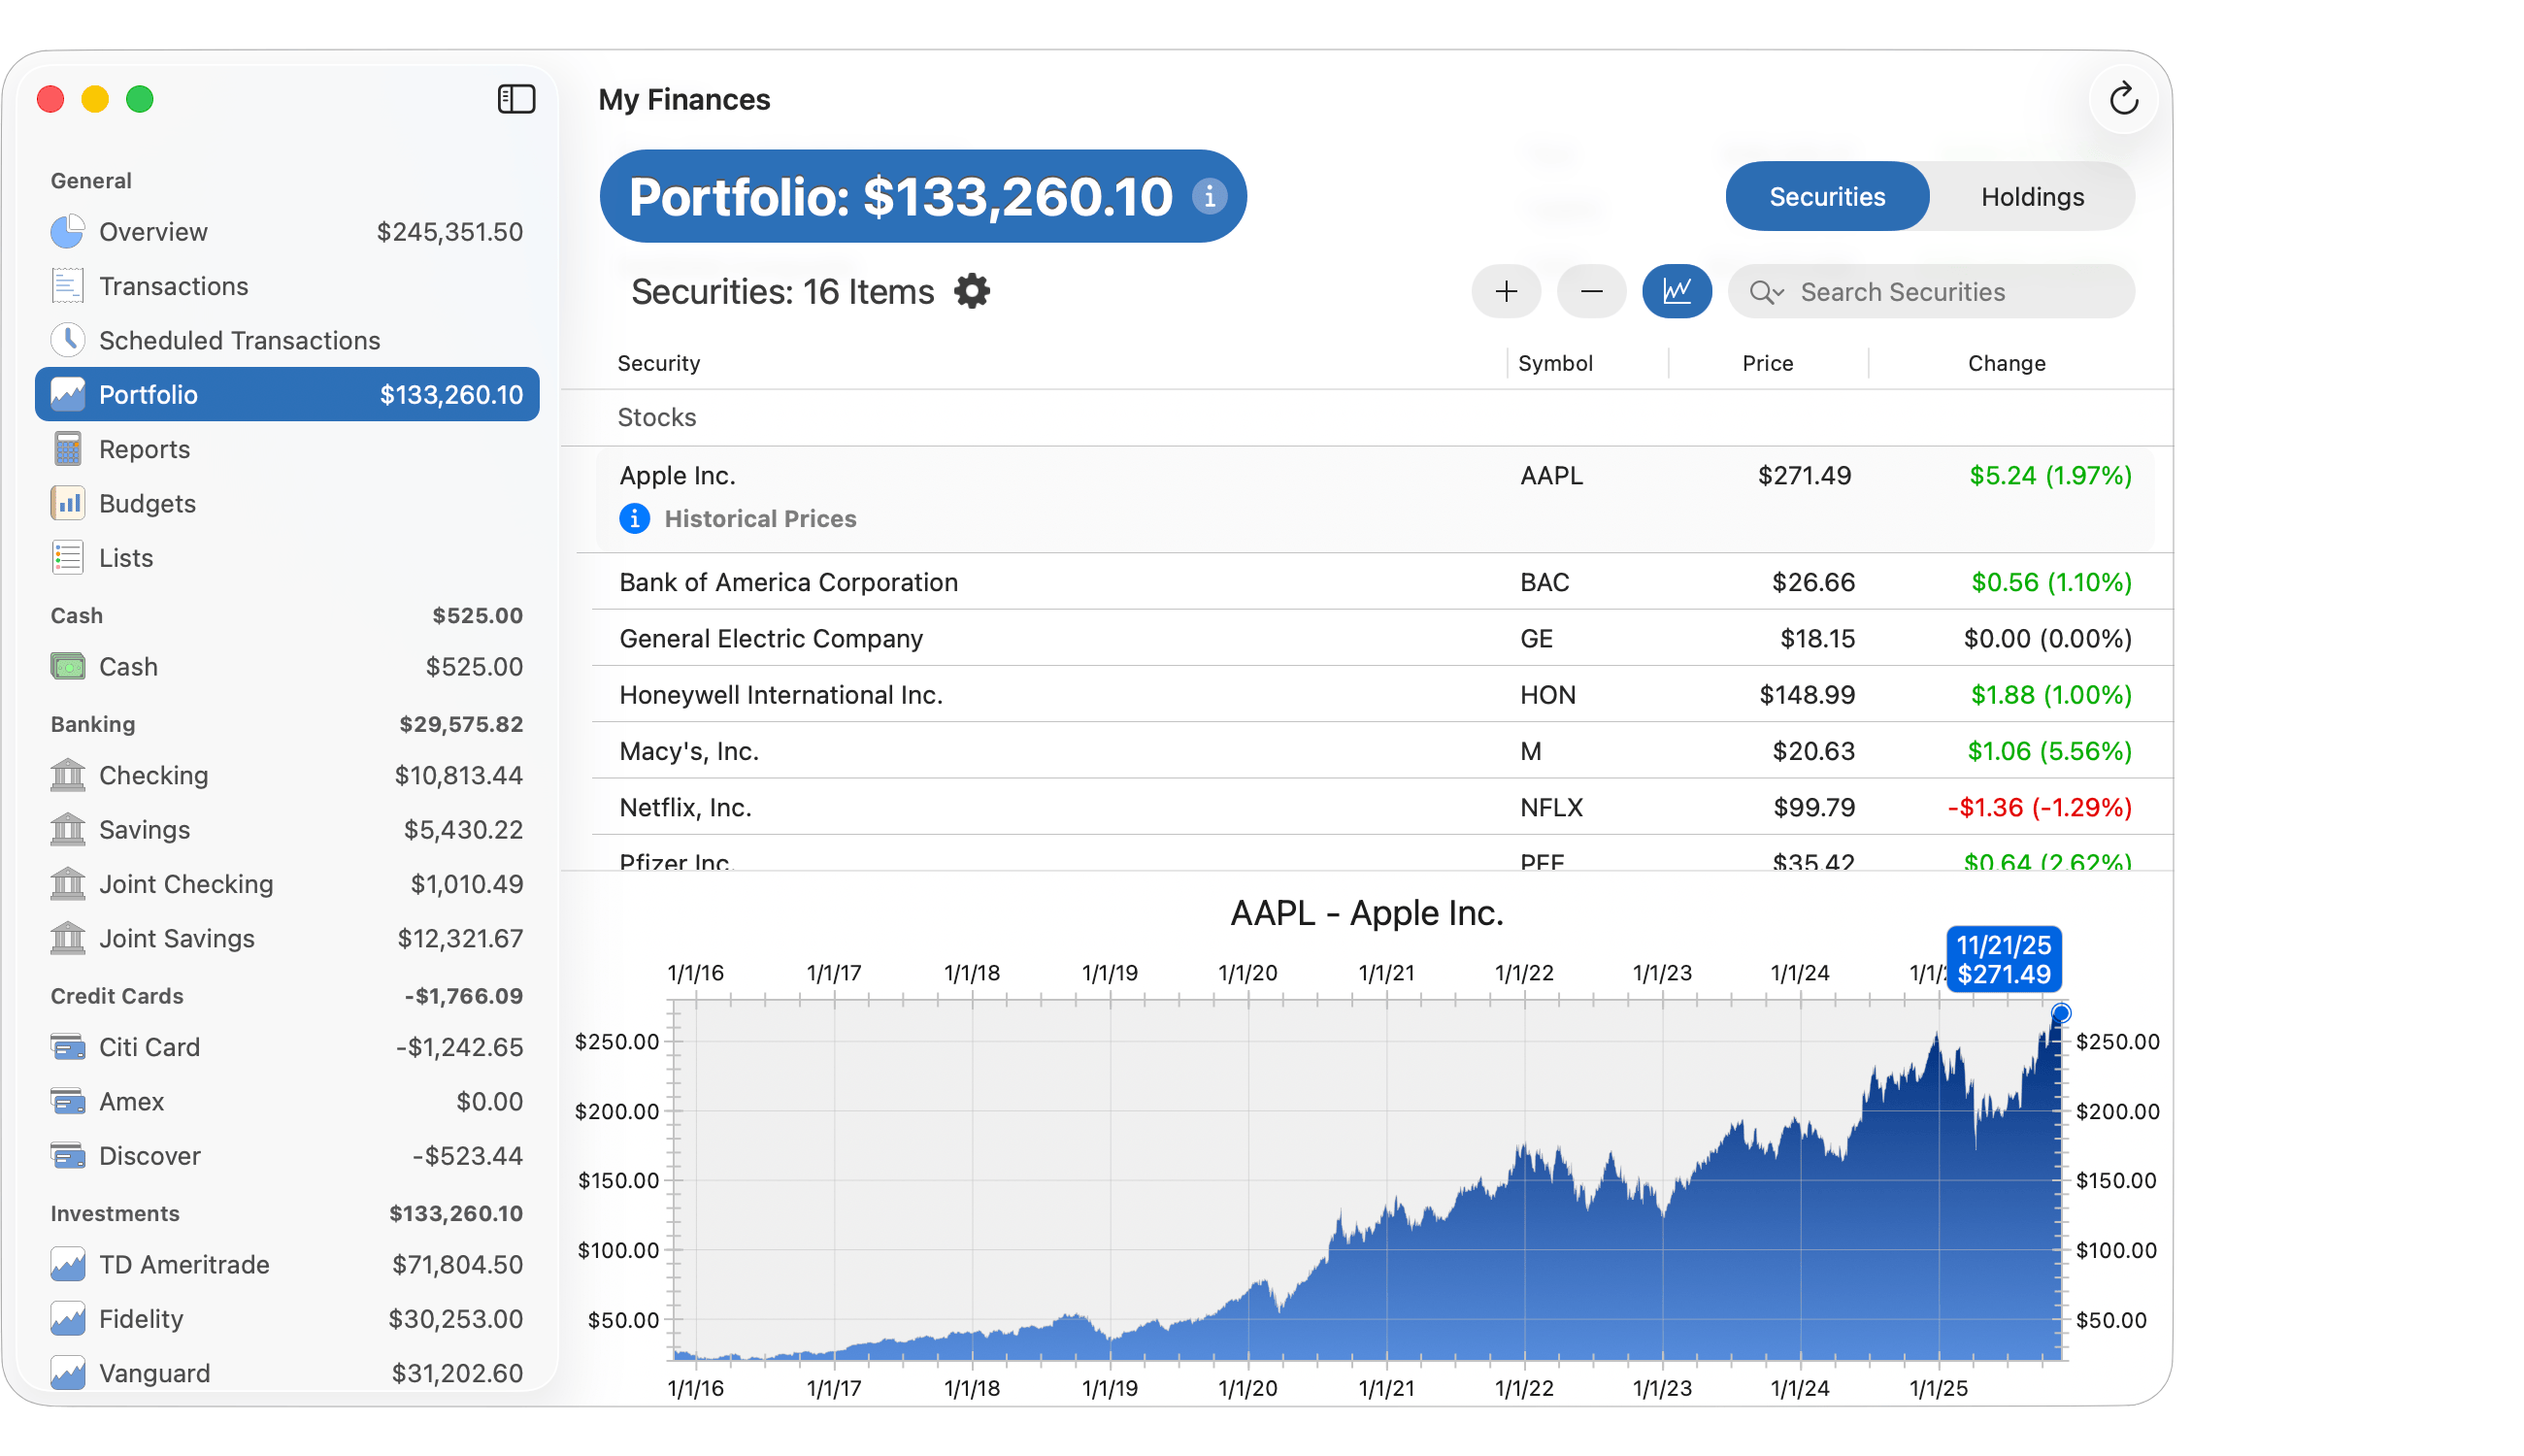Open Scheduled Transactions clock icon
Image resolution: width=2524 pixels, height=1456 pixels.
(x=67, y=339)
